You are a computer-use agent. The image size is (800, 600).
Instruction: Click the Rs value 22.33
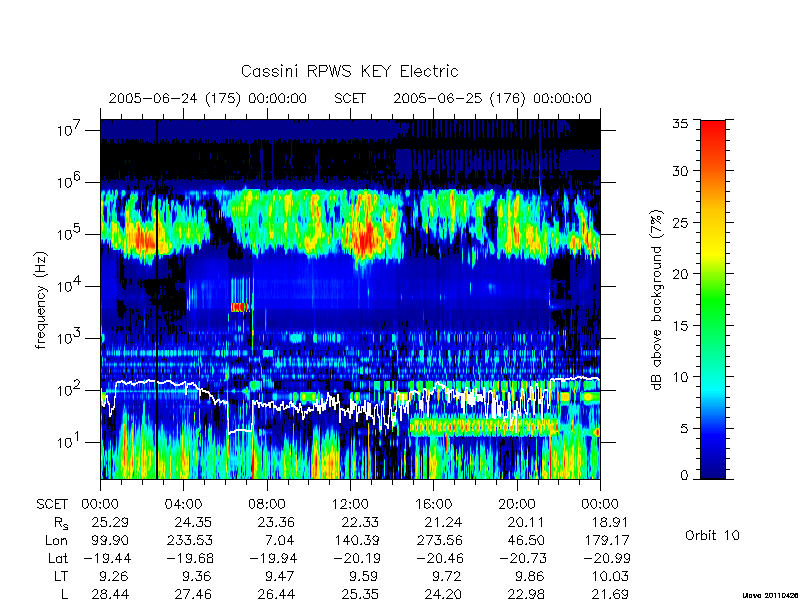[360, 522]
